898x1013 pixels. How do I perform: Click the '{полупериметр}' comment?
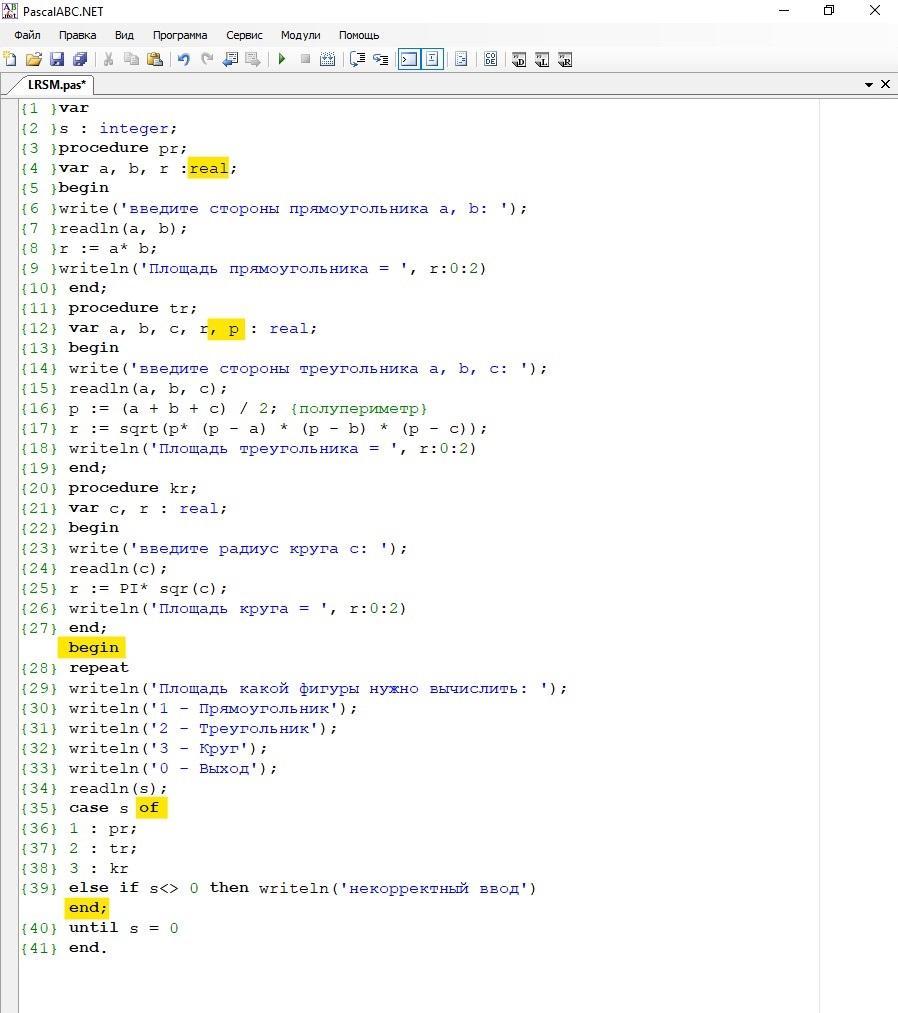(359, 409)
